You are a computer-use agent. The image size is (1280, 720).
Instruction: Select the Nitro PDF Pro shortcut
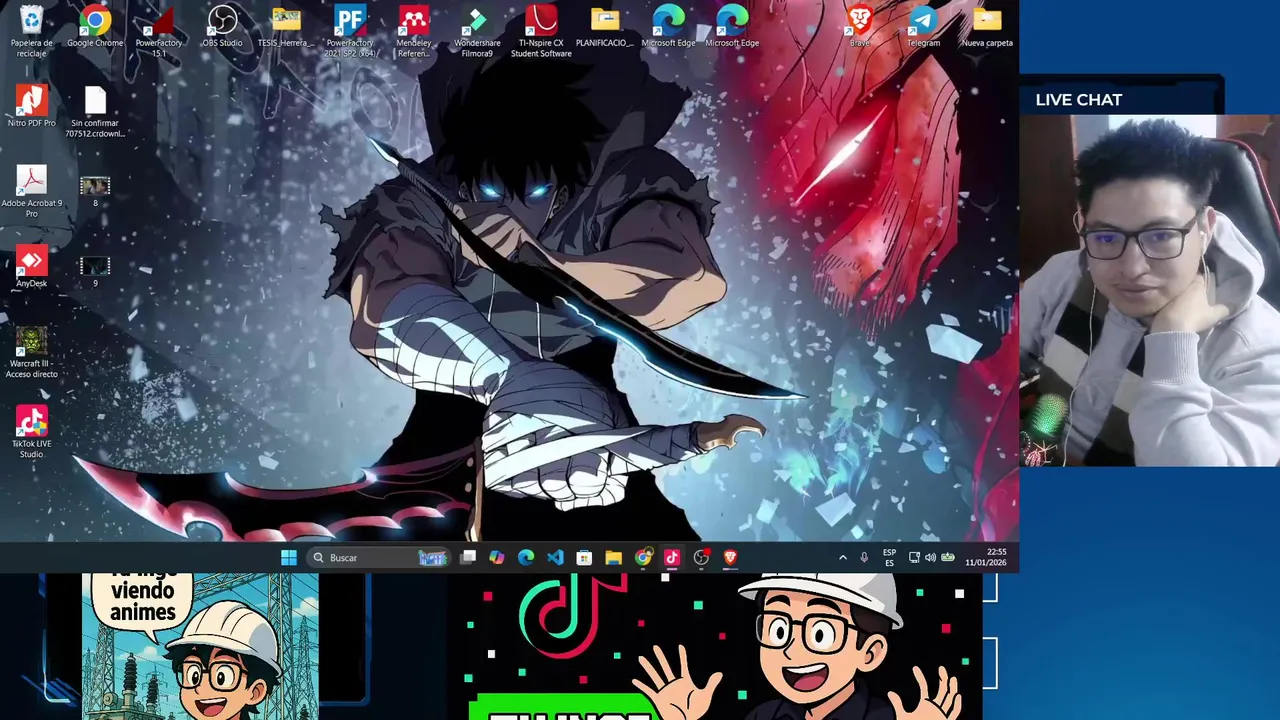[x=31, y=106]
